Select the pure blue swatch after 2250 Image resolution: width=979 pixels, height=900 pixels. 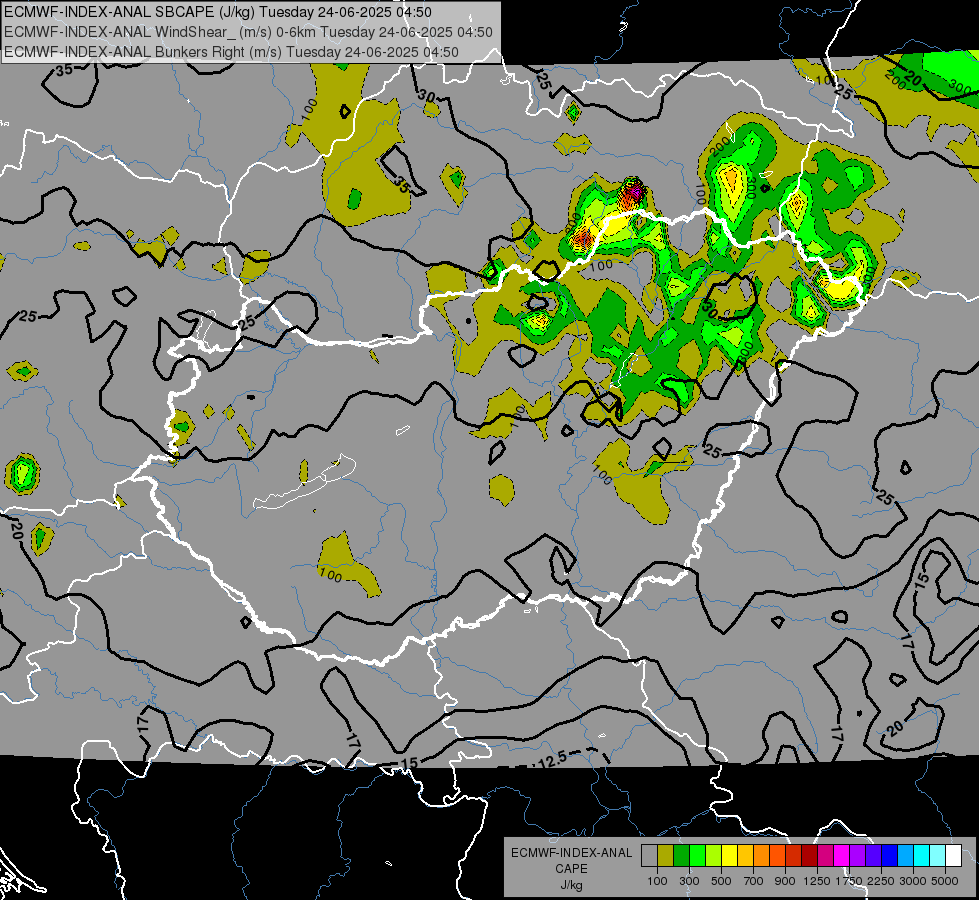890,856
